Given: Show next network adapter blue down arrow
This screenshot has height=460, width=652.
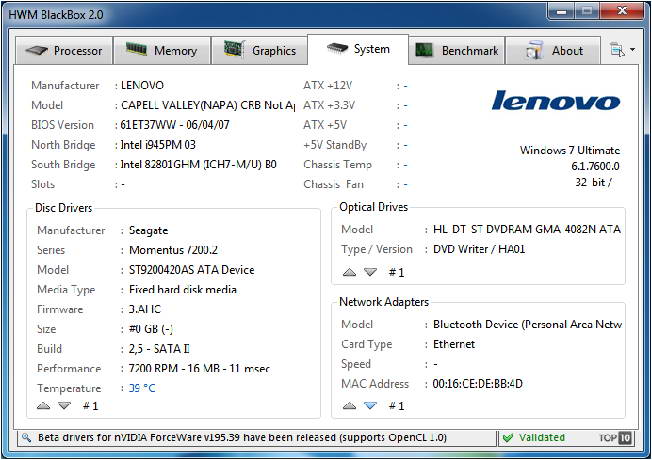Looking at the screenshot, I should (x=370, y=406).
